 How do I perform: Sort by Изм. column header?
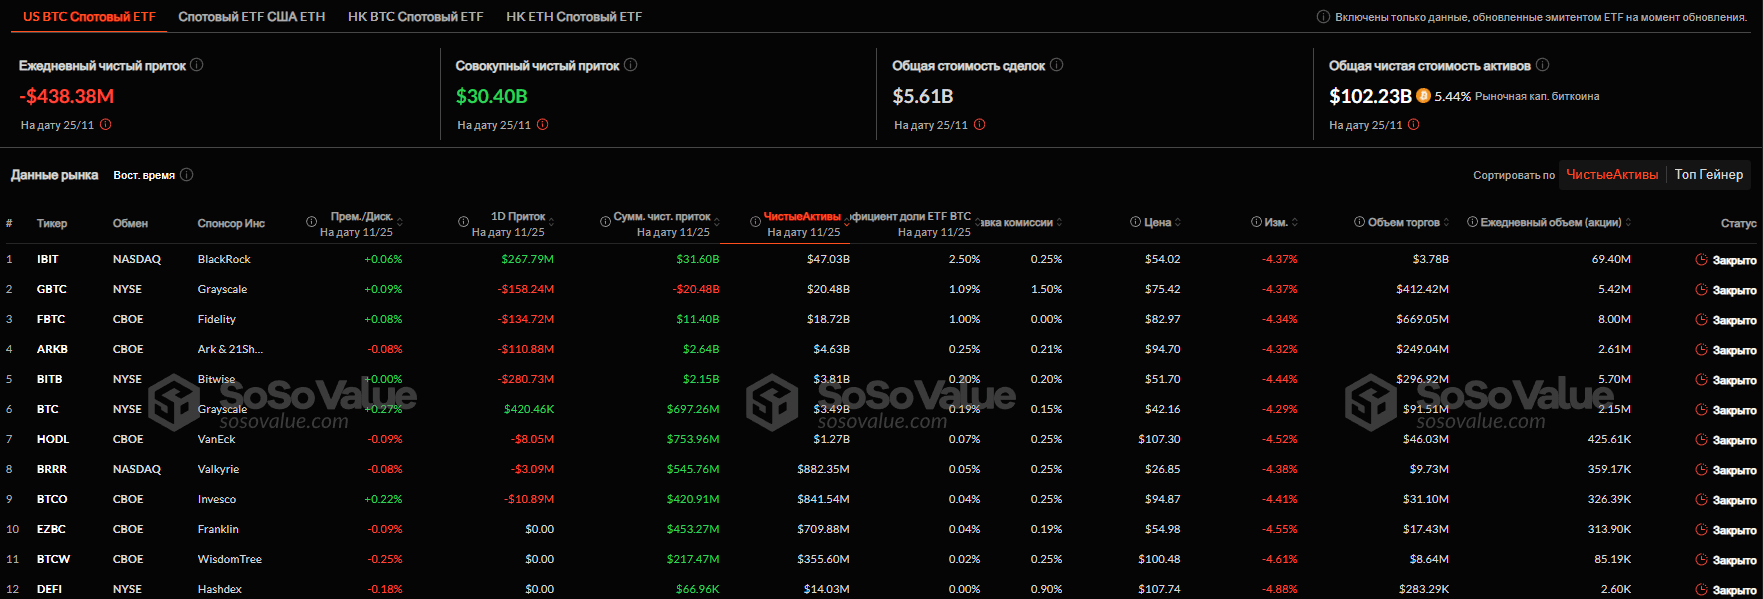[1276, 222]
